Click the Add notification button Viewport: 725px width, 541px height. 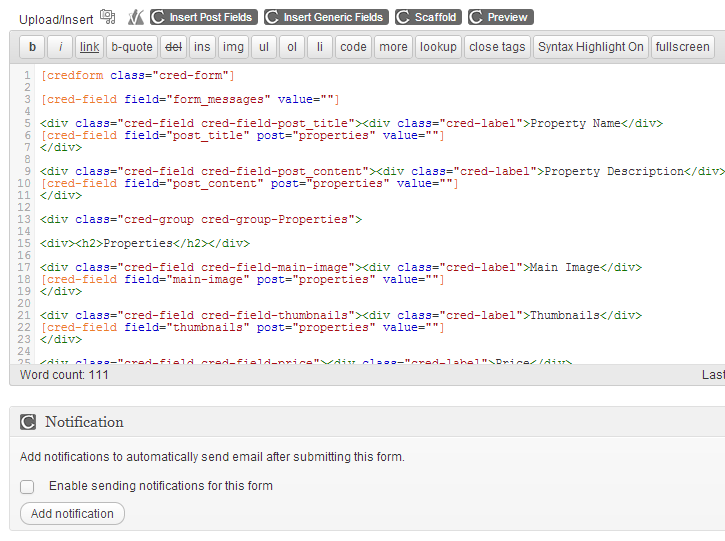72,514
